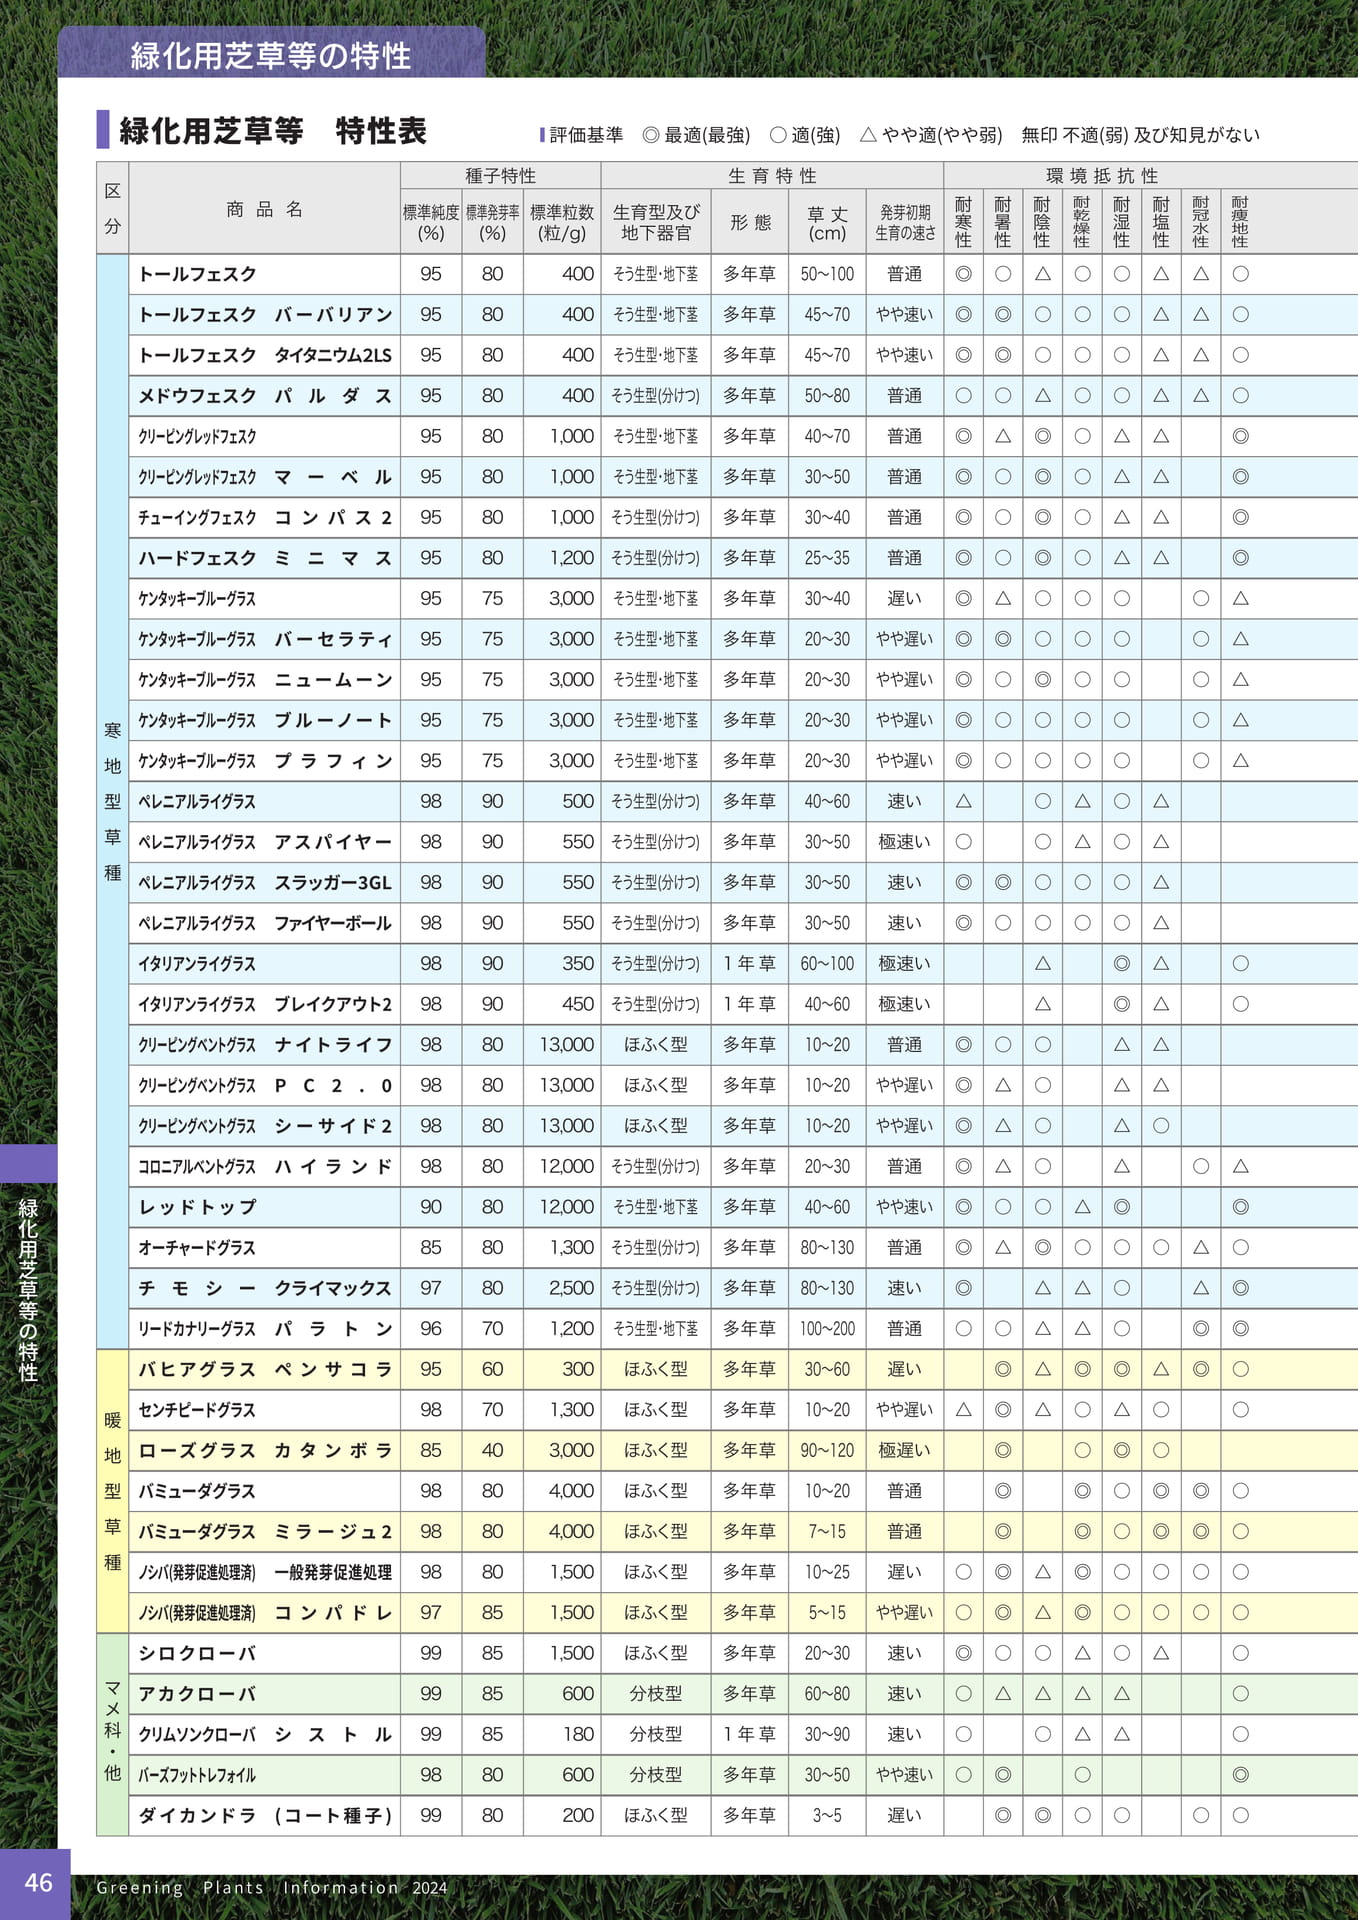Click product name シロクローバ
1358x1920 pixels.
pos(197,1653)
